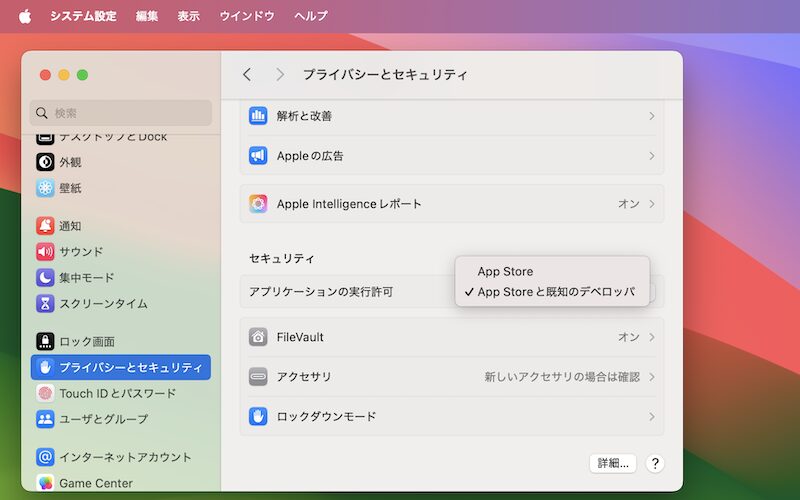Image resolution: width=800 pixels, height=500 pixels.
Task: Open Game Center icon in sidebar
Action: point(45,483)
